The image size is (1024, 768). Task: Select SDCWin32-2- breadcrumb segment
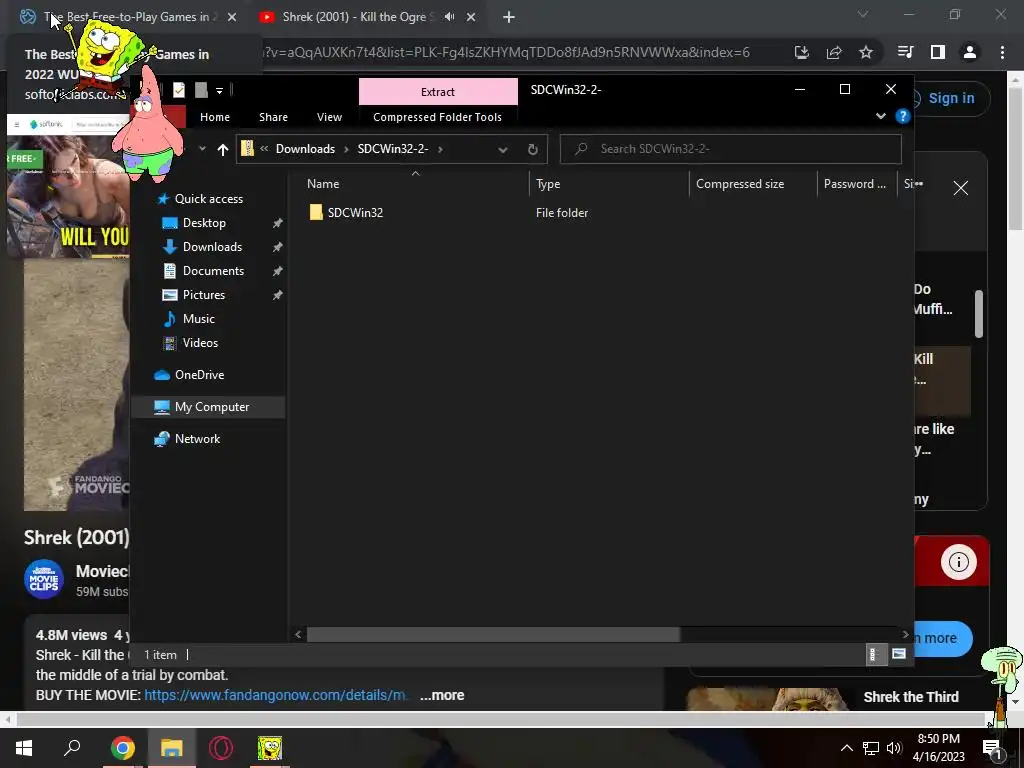[x=392, y=149]
